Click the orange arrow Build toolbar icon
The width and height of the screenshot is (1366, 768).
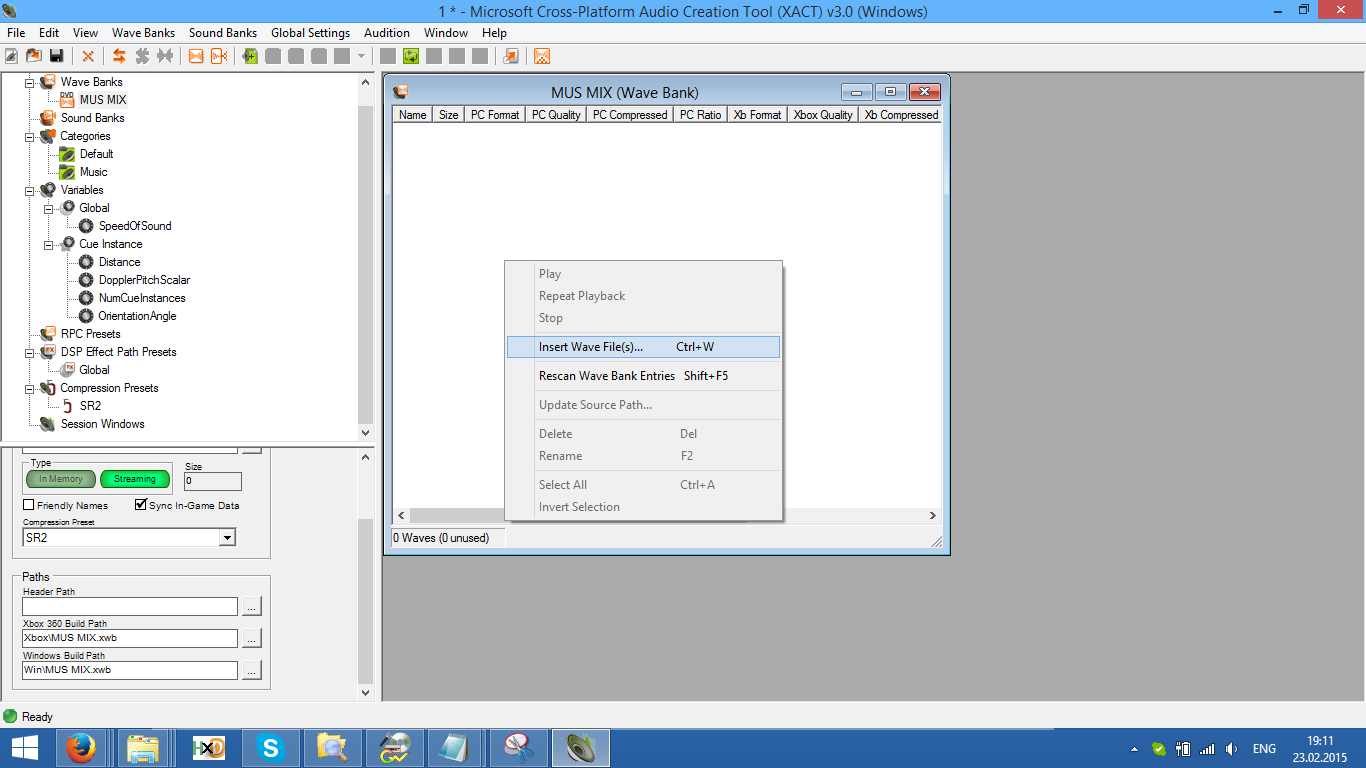coord(511,56)
